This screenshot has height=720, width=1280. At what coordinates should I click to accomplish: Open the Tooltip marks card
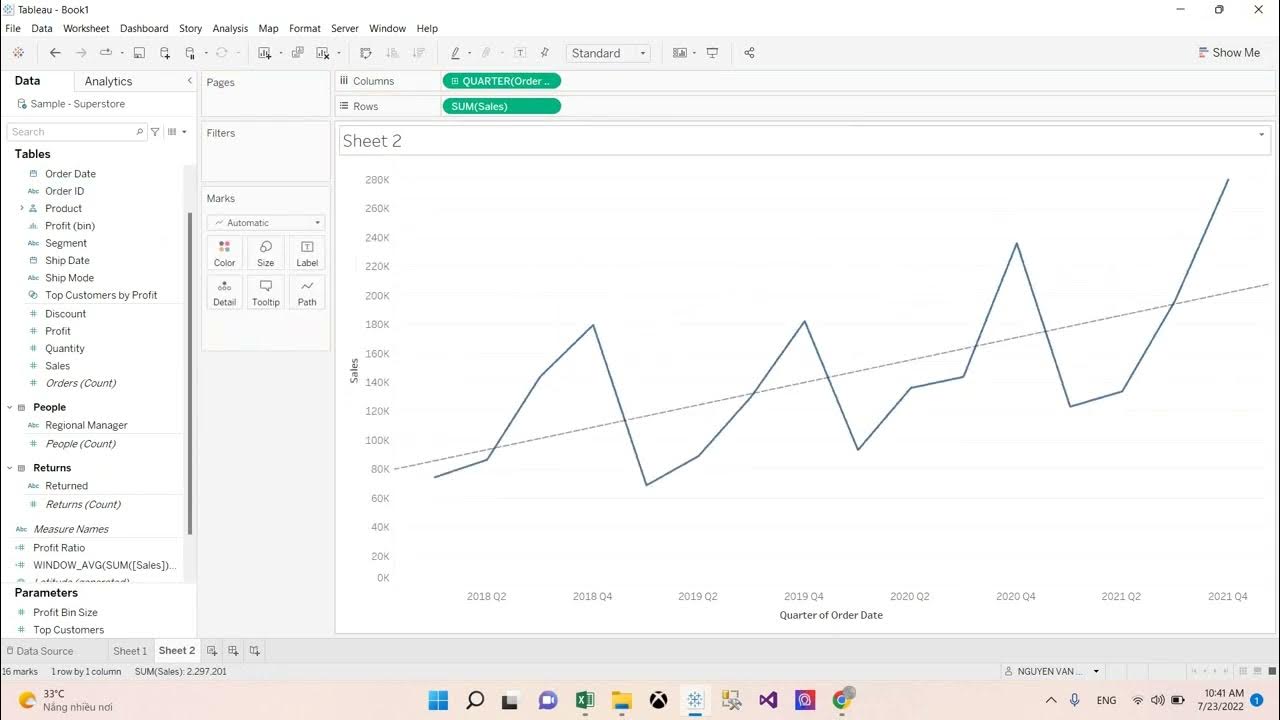[265, 292]
